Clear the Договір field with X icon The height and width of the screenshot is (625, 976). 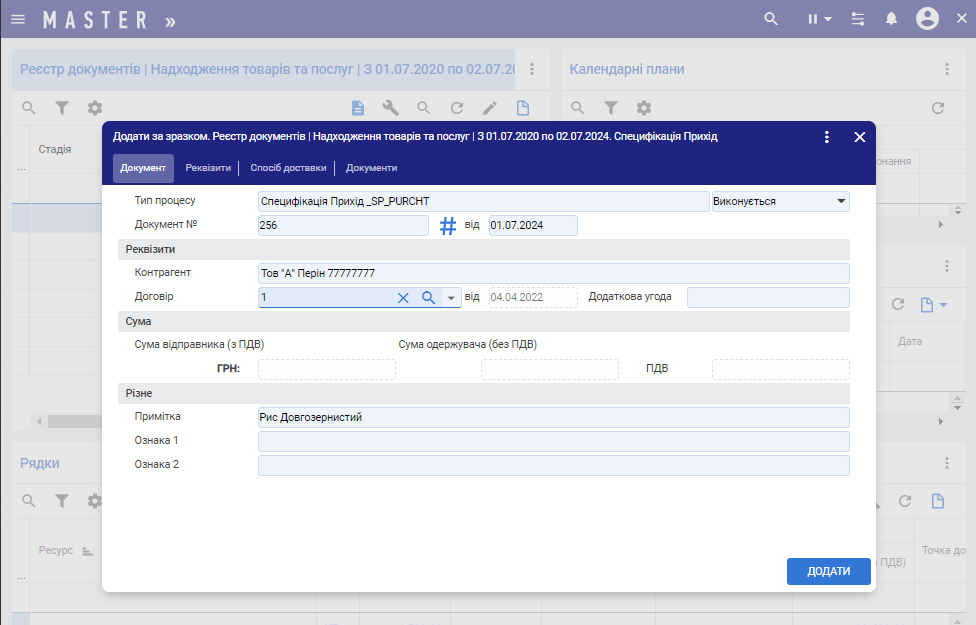click(403, 298)
